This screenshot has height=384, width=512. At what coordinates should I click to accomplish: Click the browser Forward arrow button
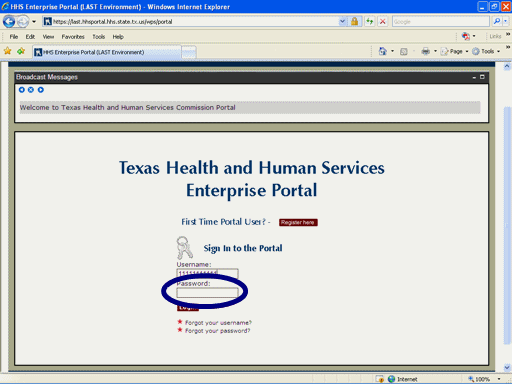click(23, 22)
